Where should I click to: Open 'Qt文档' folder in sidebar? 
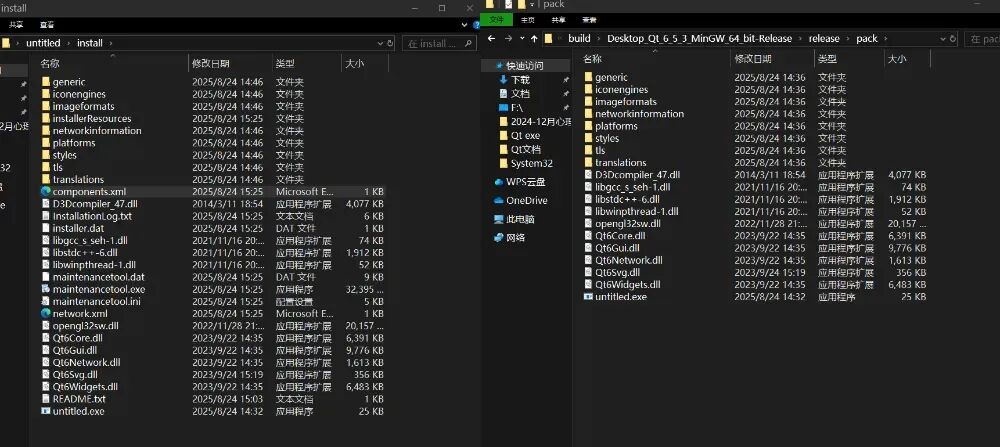tap(526, 149)
